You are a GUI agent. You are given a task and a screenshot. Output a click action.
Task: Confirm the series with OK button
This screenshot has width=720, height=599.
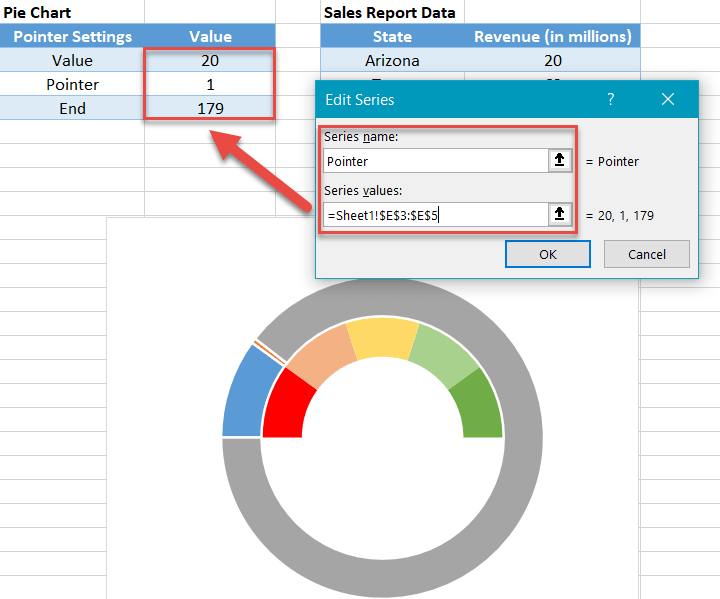point(548,254)
